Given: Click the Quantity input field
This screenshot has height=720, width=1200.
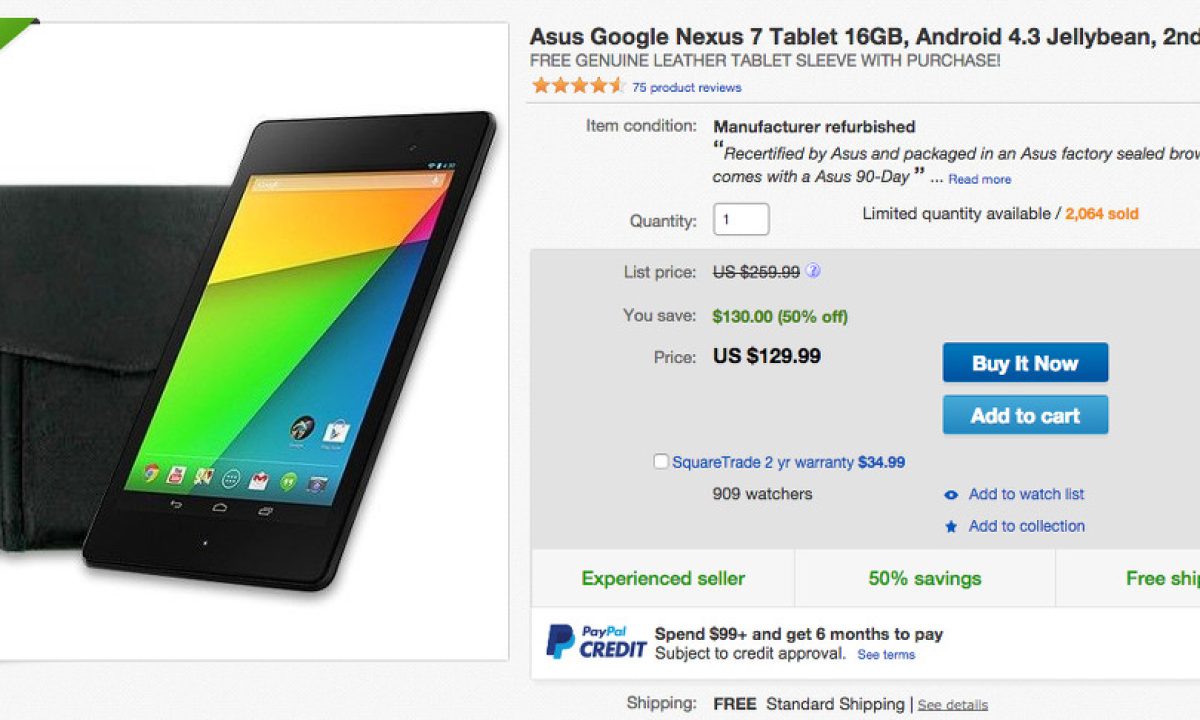Looking at the screenshot, I should tap(740, 219).
